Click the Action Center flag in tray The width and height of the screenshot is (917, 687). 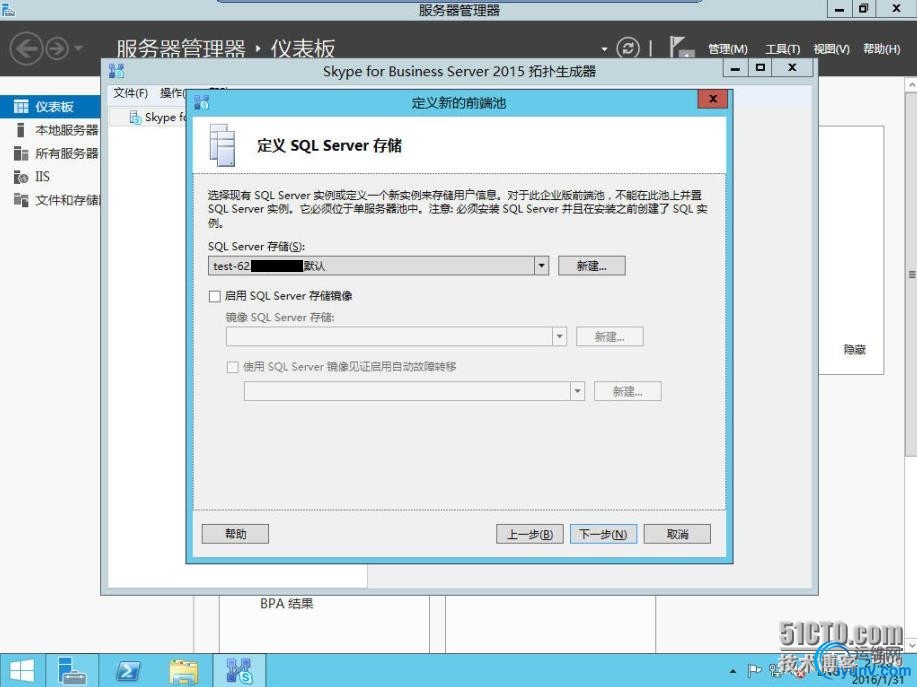pos(754,671)
